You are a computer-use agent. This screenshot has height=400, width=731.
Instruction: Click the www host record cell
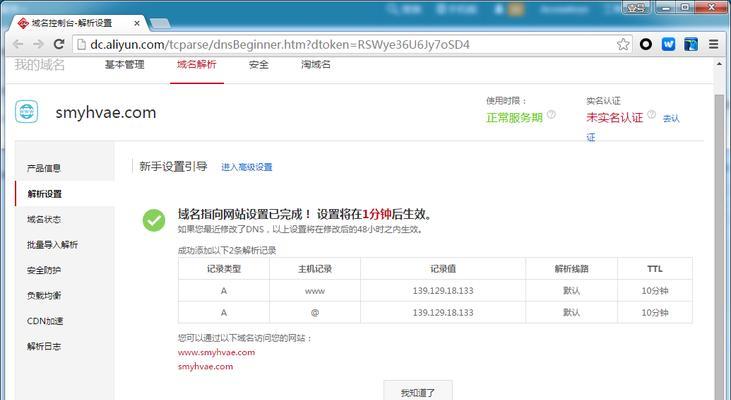tap(315, 291)
